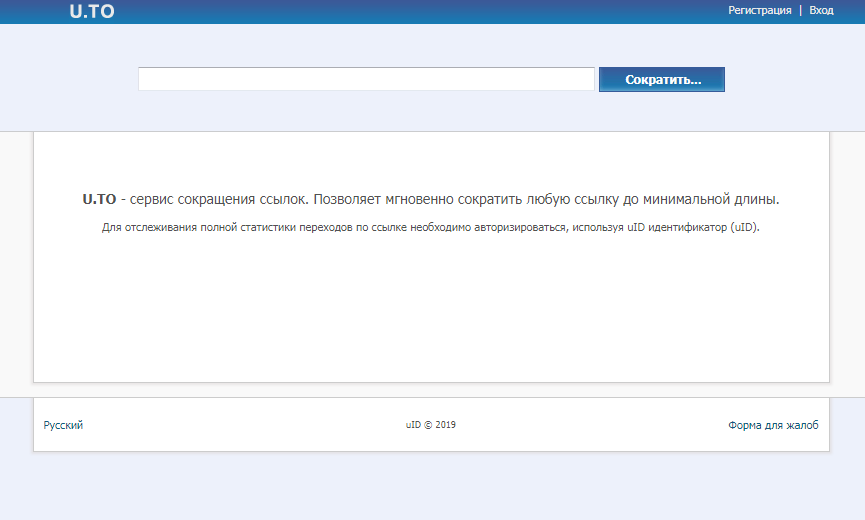Open the Форма для жалоб link
The width and height of the screenshot is (865, 520).
tap(773, 425)
